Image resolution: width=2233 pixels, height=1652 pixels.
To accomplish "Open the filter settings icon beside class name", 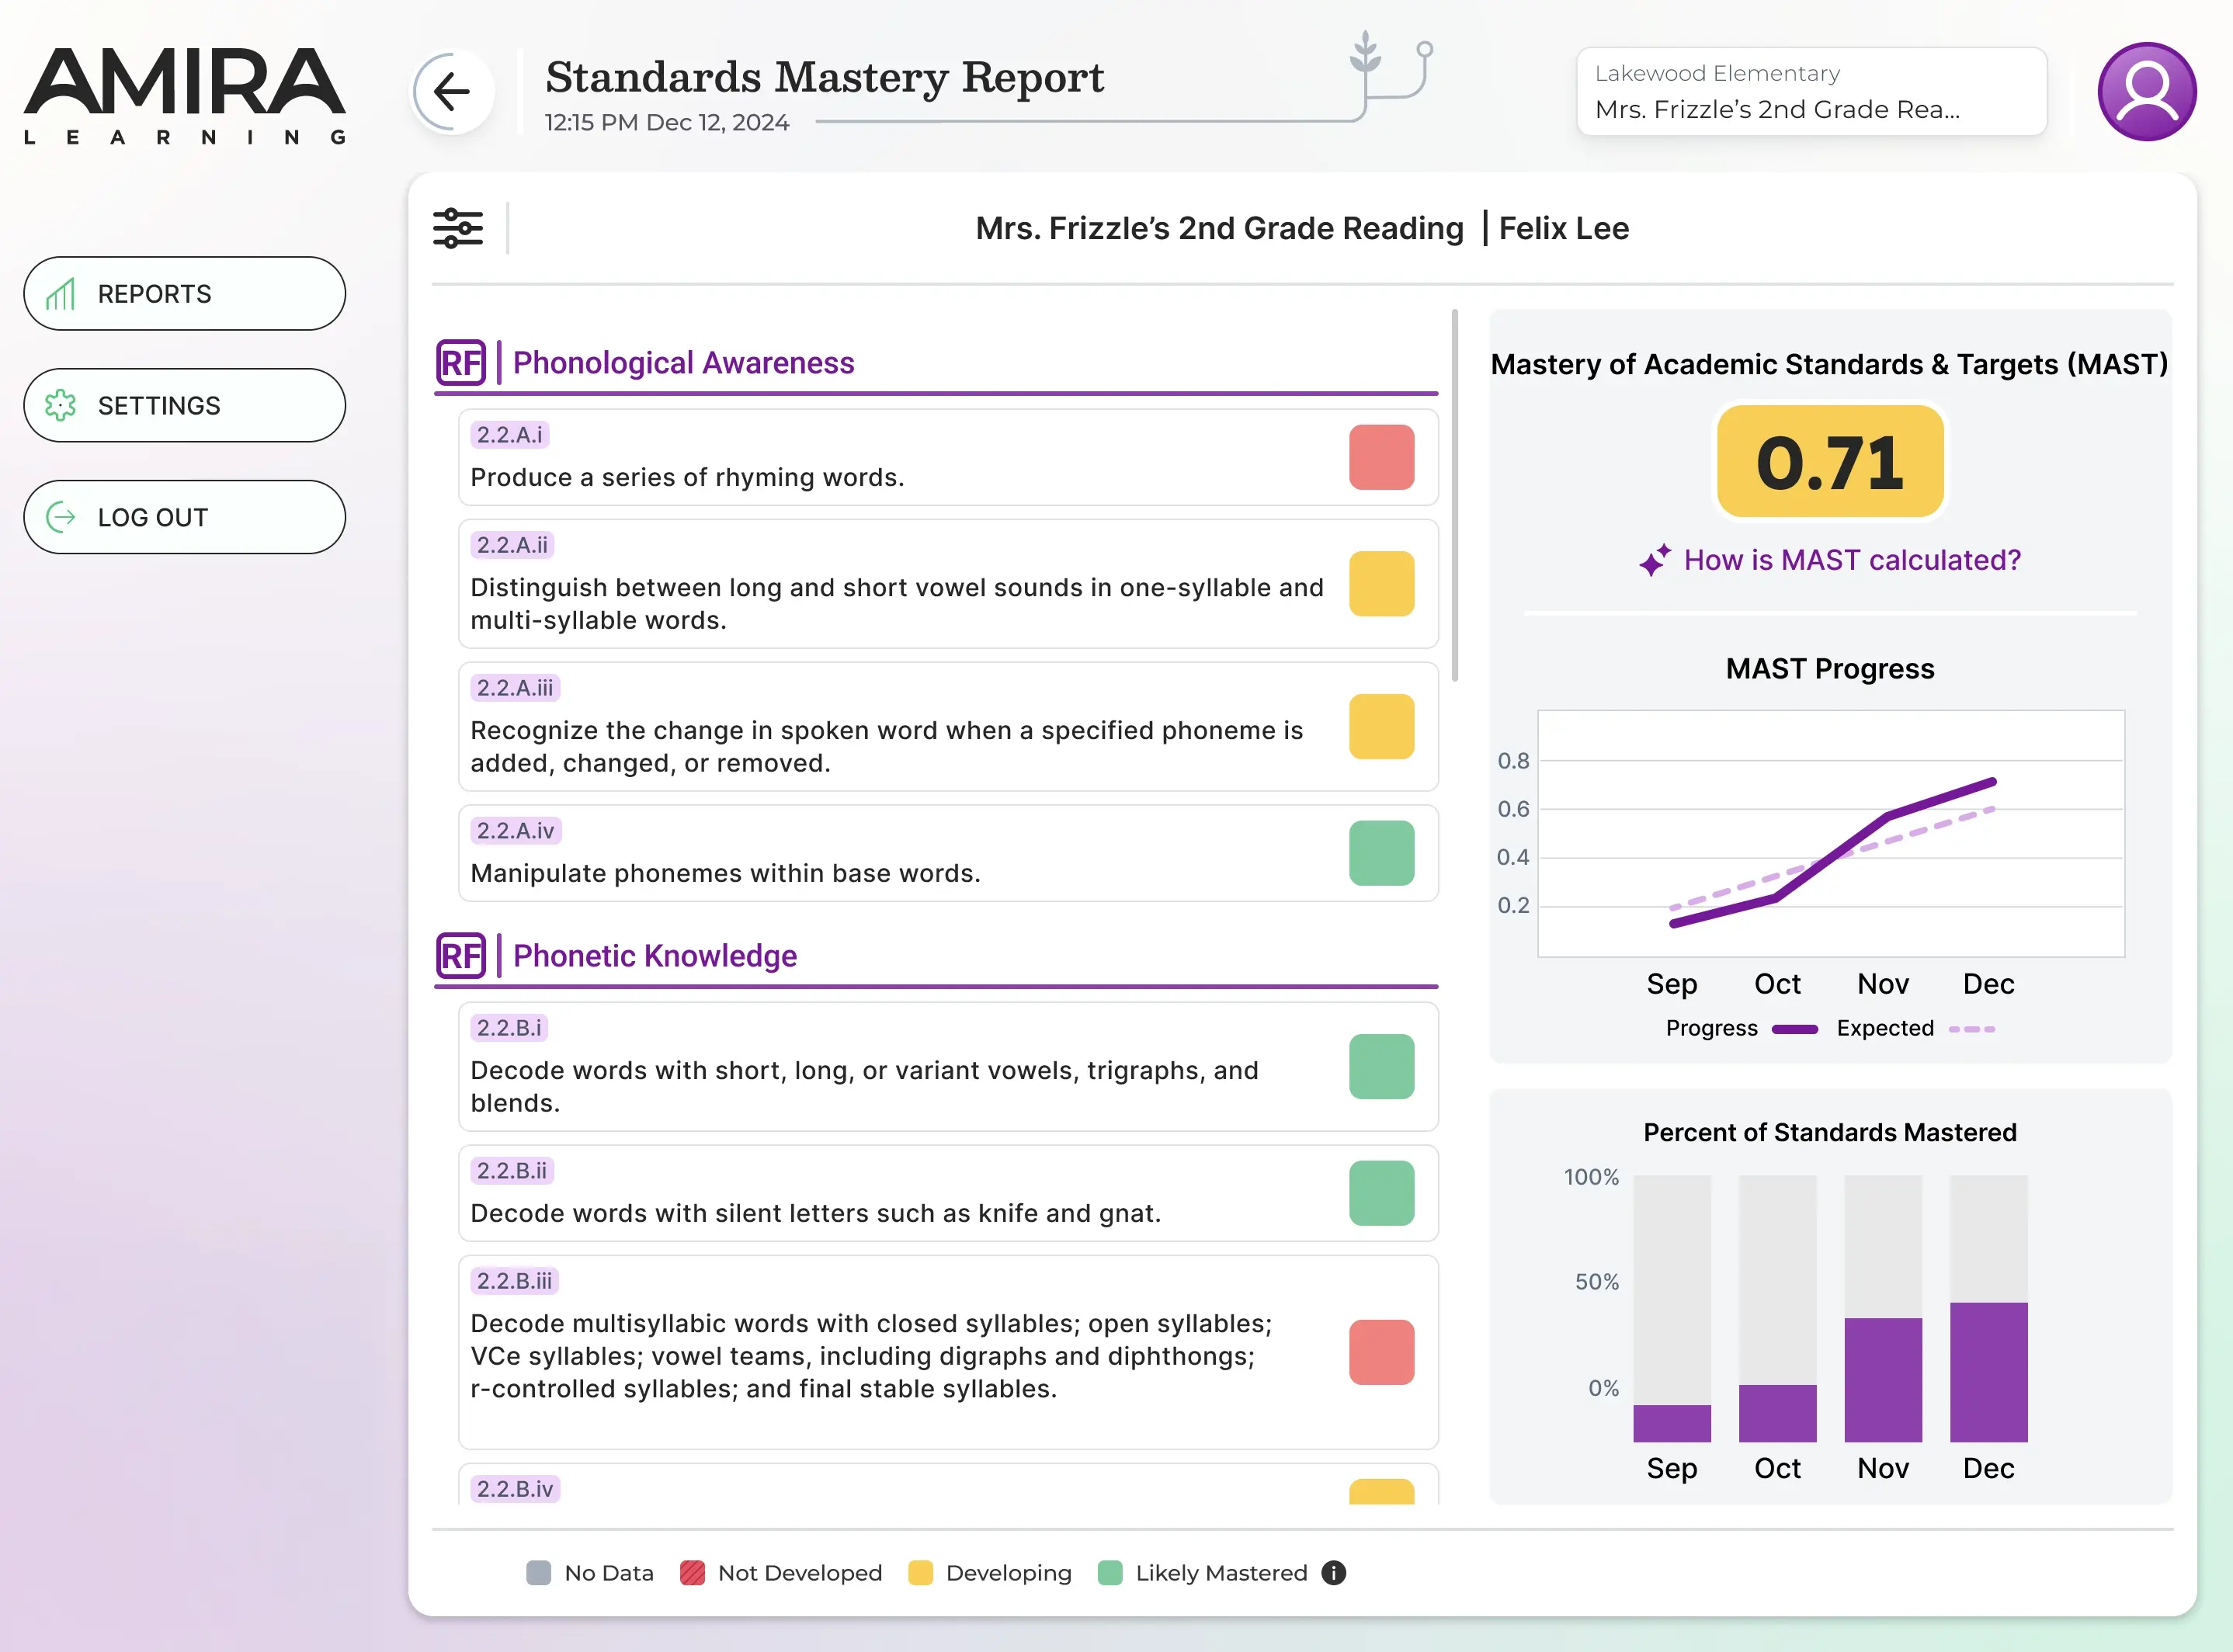I will click(x=459, y=227).
